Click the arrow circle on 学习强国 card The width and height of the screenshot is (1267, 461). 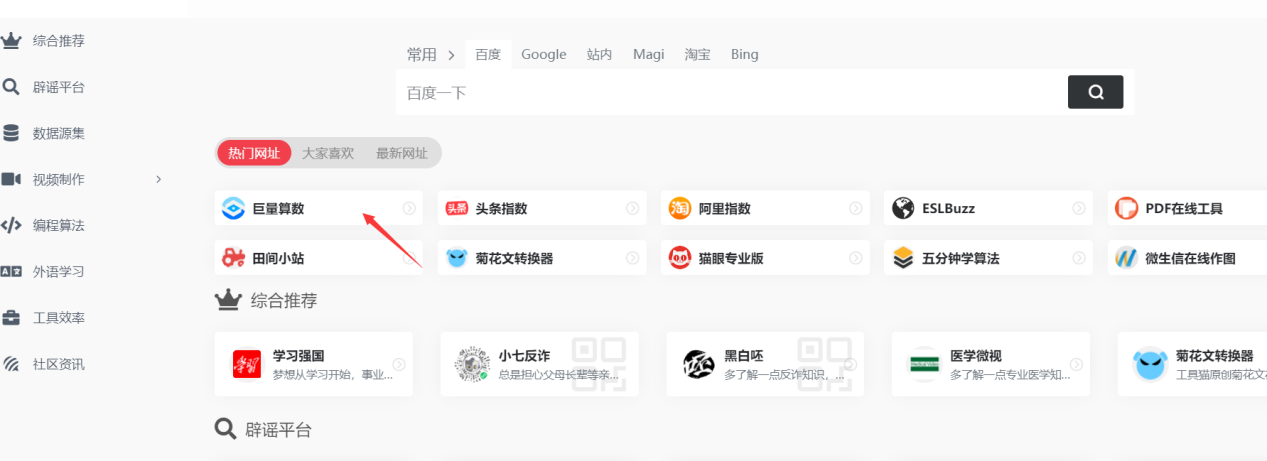tap(399, 364)
